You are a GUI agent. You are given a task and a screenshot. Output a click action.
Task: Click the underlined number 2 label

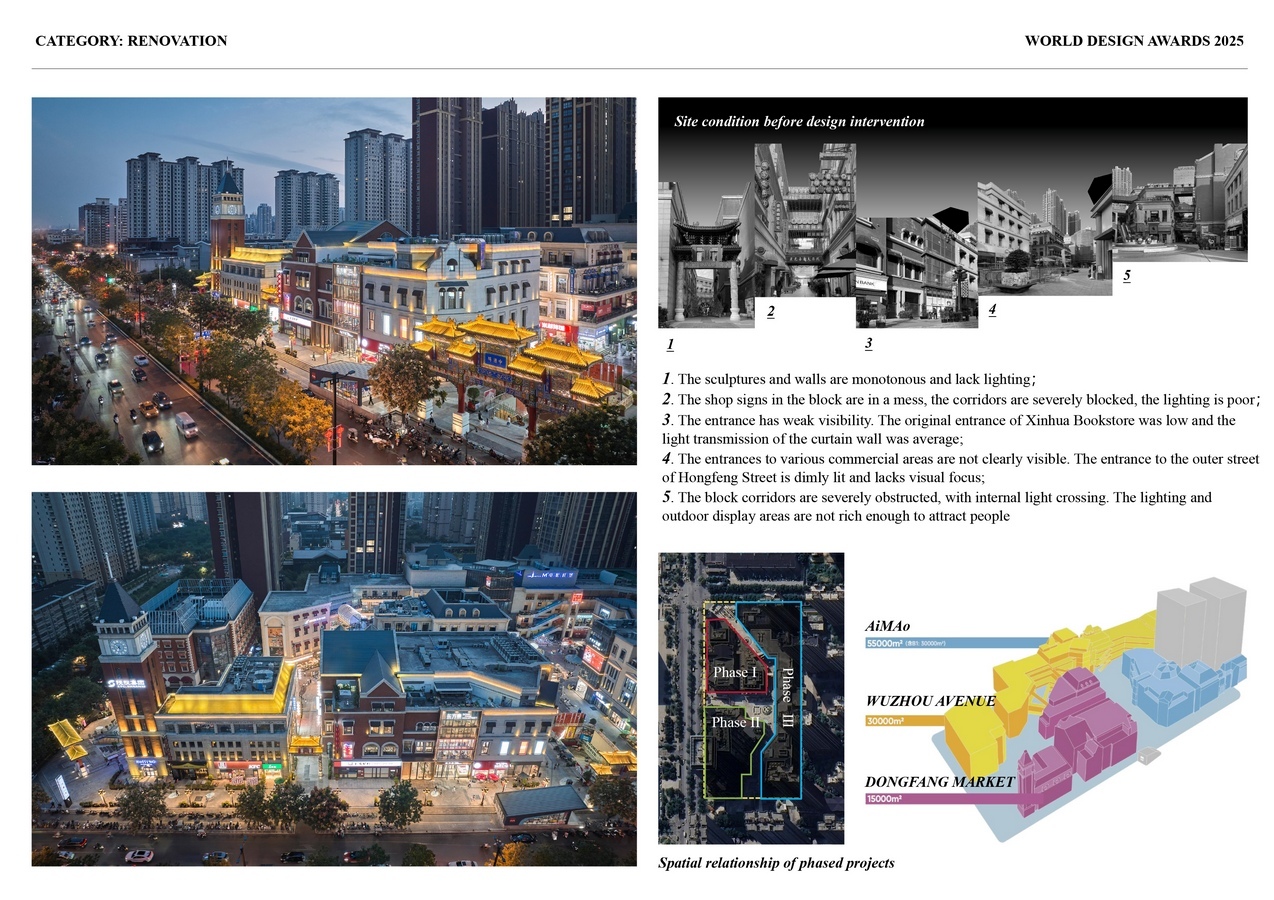(770, 313)
